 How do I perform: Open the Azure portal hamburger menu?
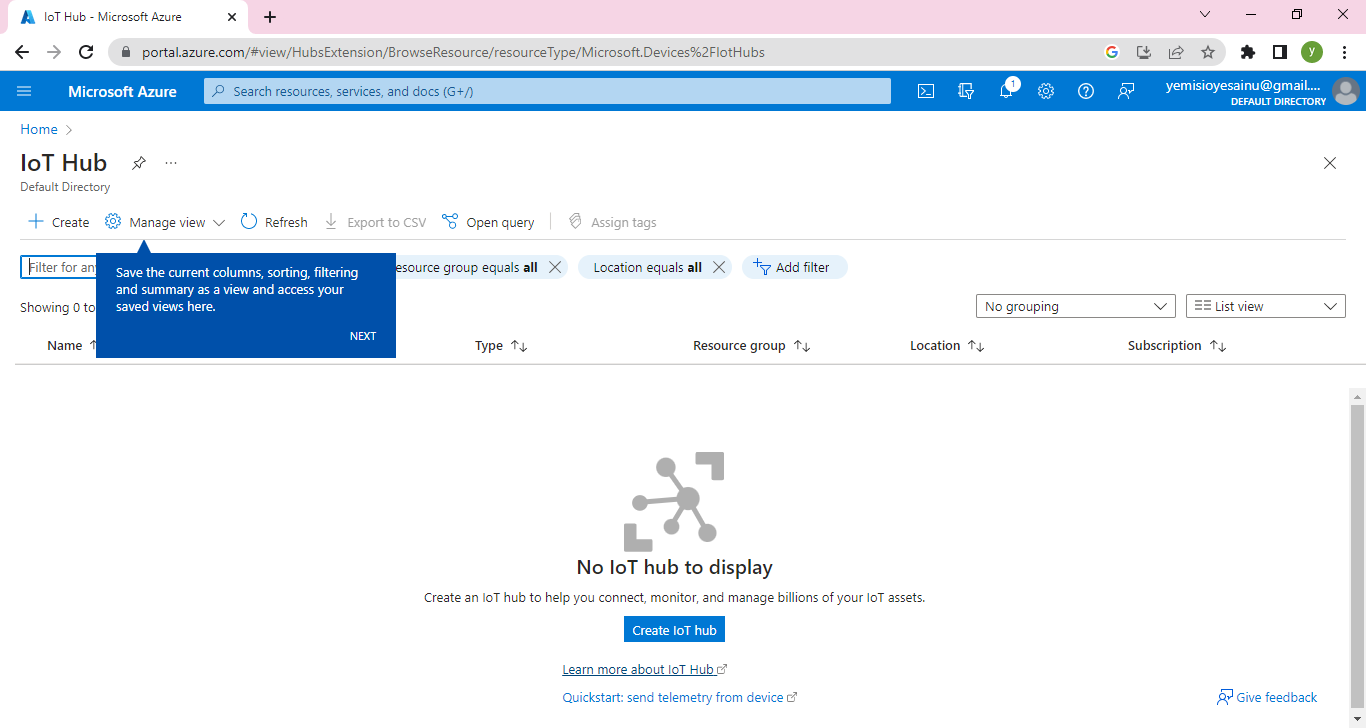point(25,91)
